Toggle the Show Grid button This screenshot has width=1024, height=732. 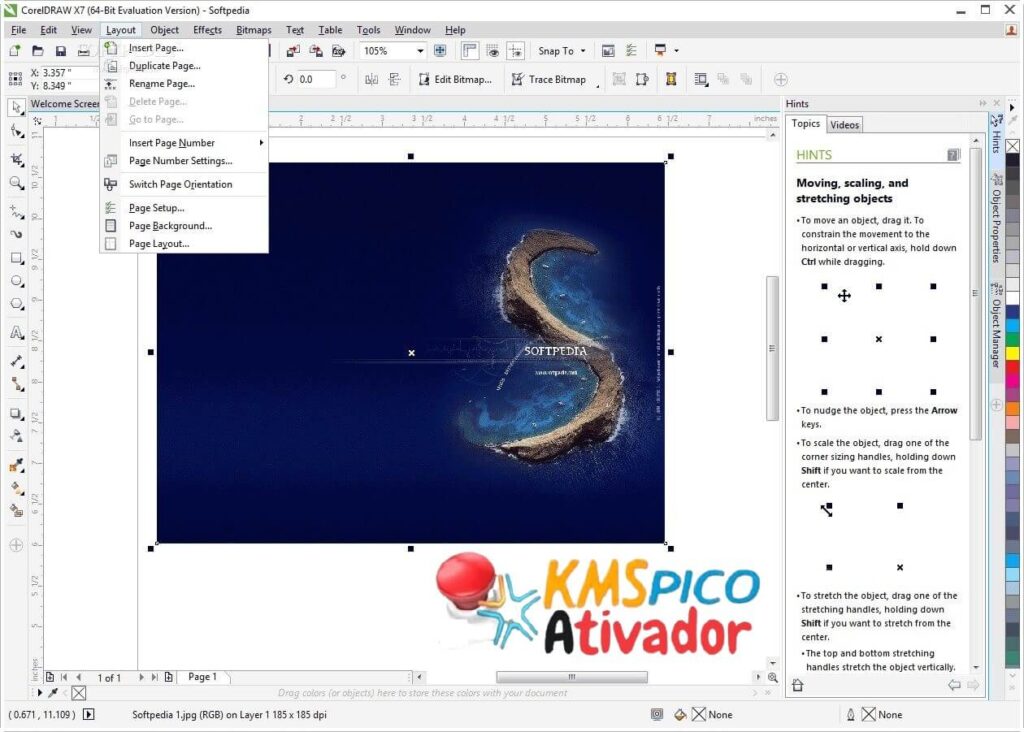492,51
